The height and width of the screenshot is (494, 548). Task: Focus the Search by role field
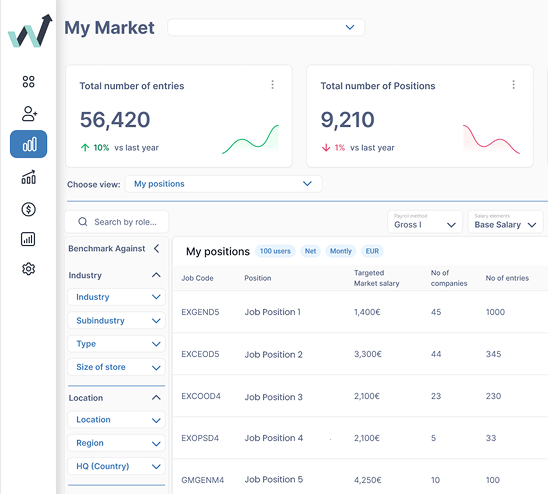click(x=117, y=222)
